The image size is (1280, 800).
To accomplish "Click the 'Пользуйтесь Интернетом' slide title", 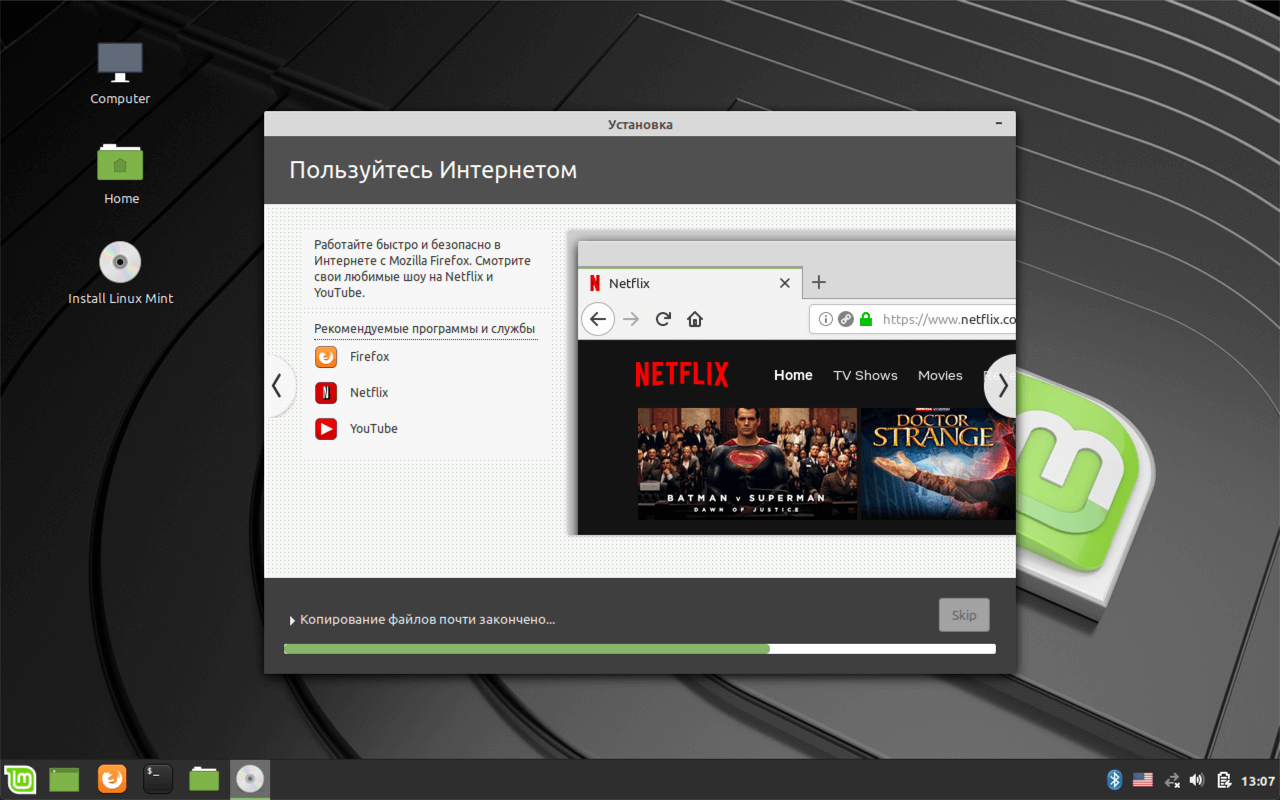I will [433, 170].
